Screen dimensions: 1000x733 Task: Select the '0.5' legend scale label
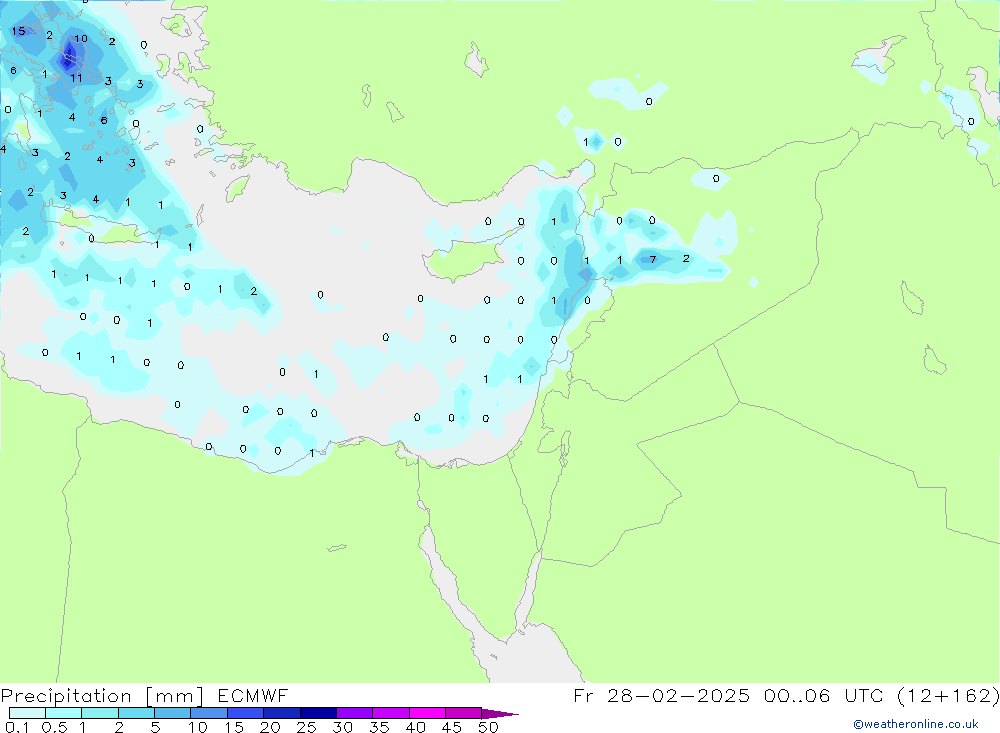(54, 727)
